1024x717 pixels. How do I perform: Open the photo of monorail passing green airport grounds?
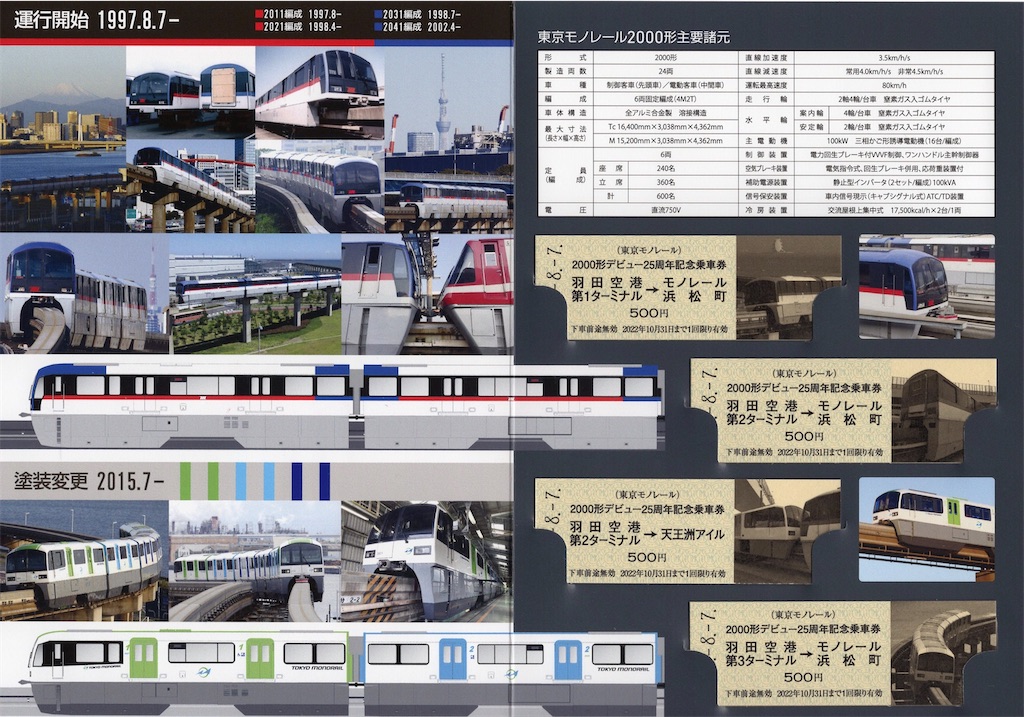(x=255, y=294)
